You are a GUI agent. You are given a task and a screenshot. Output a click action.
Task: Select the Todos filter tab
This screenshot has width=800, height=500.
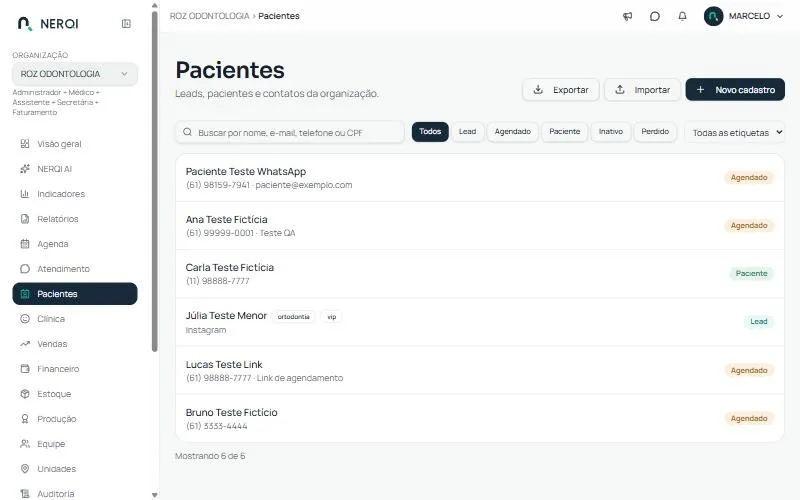[x=430, y=132]
